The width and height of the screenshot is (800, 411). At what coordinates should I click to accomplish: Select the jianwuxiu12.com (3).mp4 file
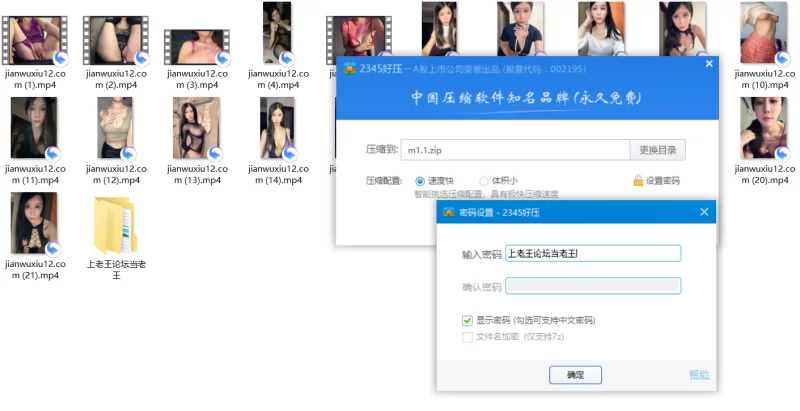pyautogui.click(x=194, y=46)
